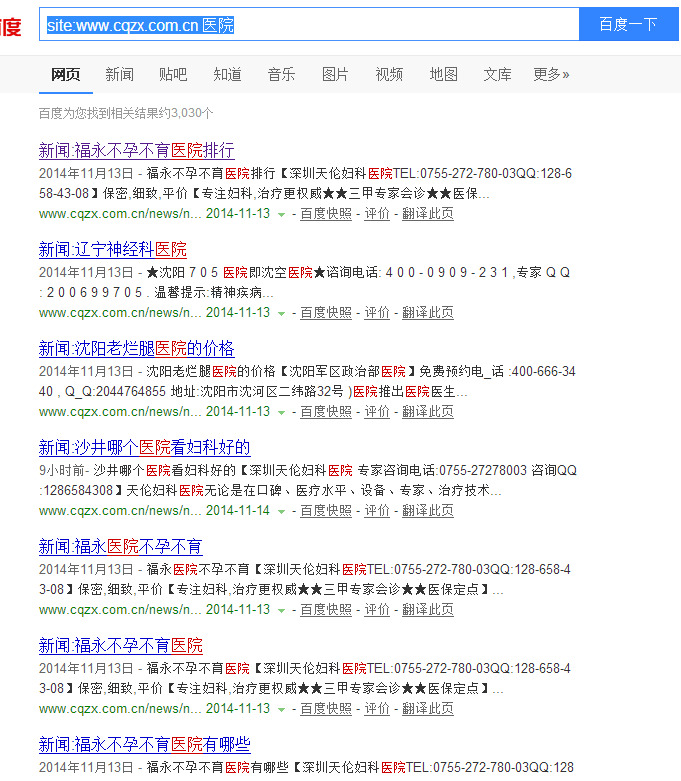Open the 文库 tab
The height and width of the screenshot is (781, 681).
(x=497, y=75)
